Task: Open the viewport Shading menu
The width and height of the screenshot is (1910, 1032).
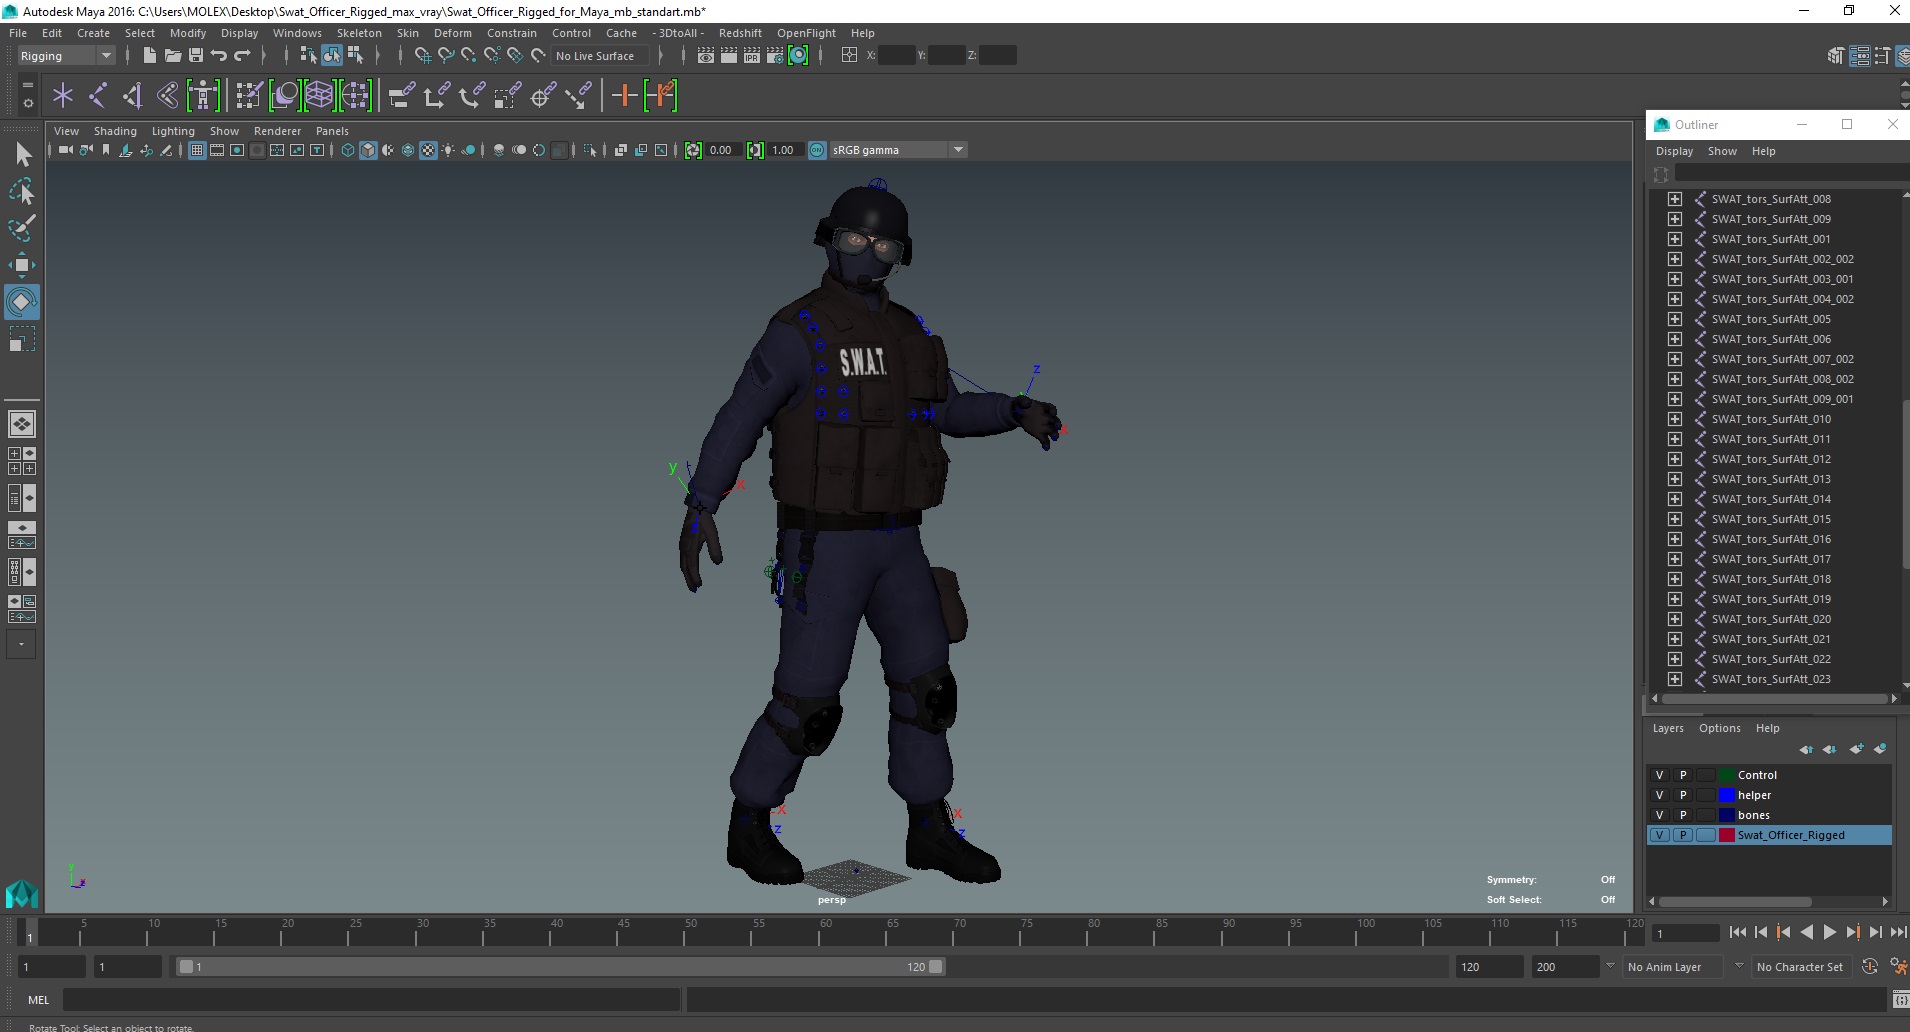Action: 115,131
